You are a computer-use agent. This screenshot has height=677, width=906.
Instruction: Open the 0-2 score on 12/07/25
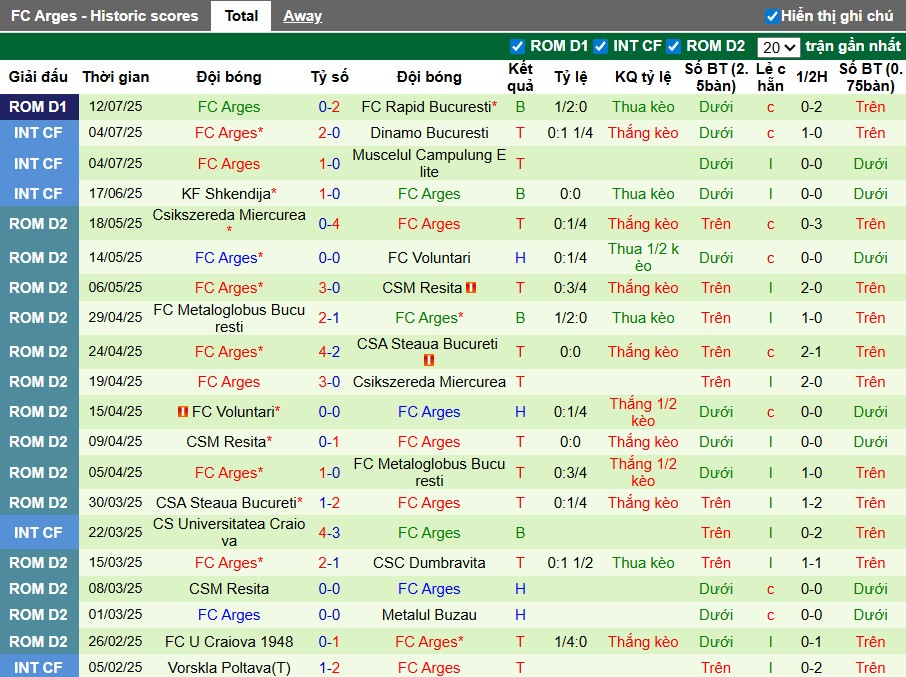point(329,107)
